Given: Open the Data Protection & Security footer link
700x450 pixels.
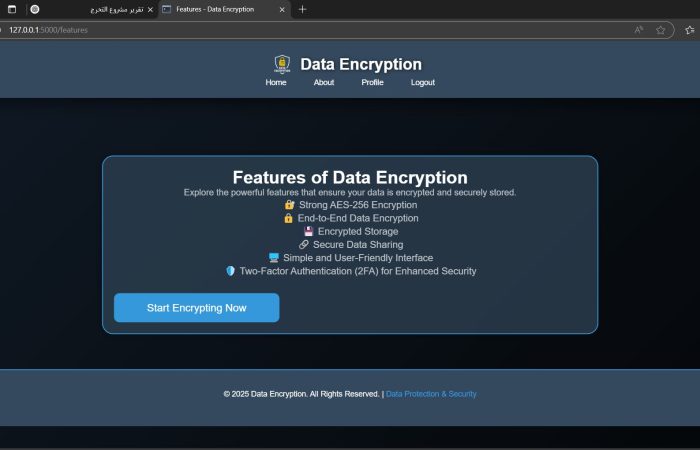Looking at the screenshot, I should 431,394.
